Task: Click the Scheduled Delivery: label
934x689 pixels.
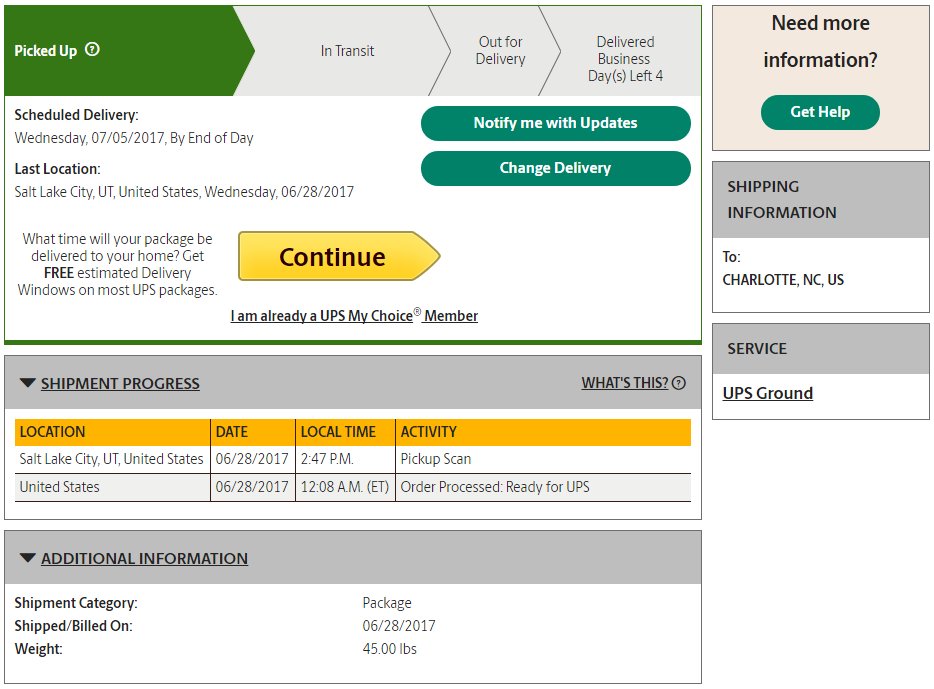Action: (76, 115)
